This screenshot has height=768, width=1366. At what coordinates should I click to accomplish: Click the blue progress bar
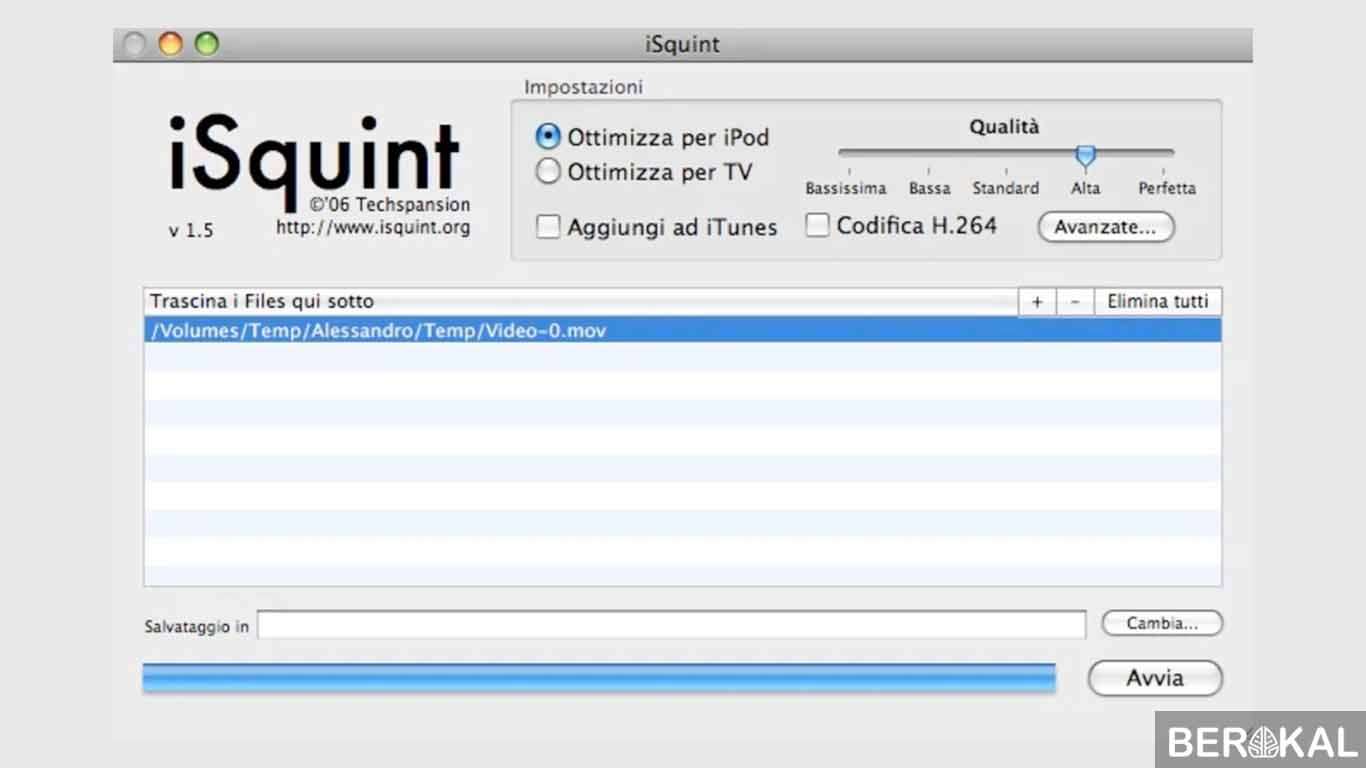(x=599, y=678)
